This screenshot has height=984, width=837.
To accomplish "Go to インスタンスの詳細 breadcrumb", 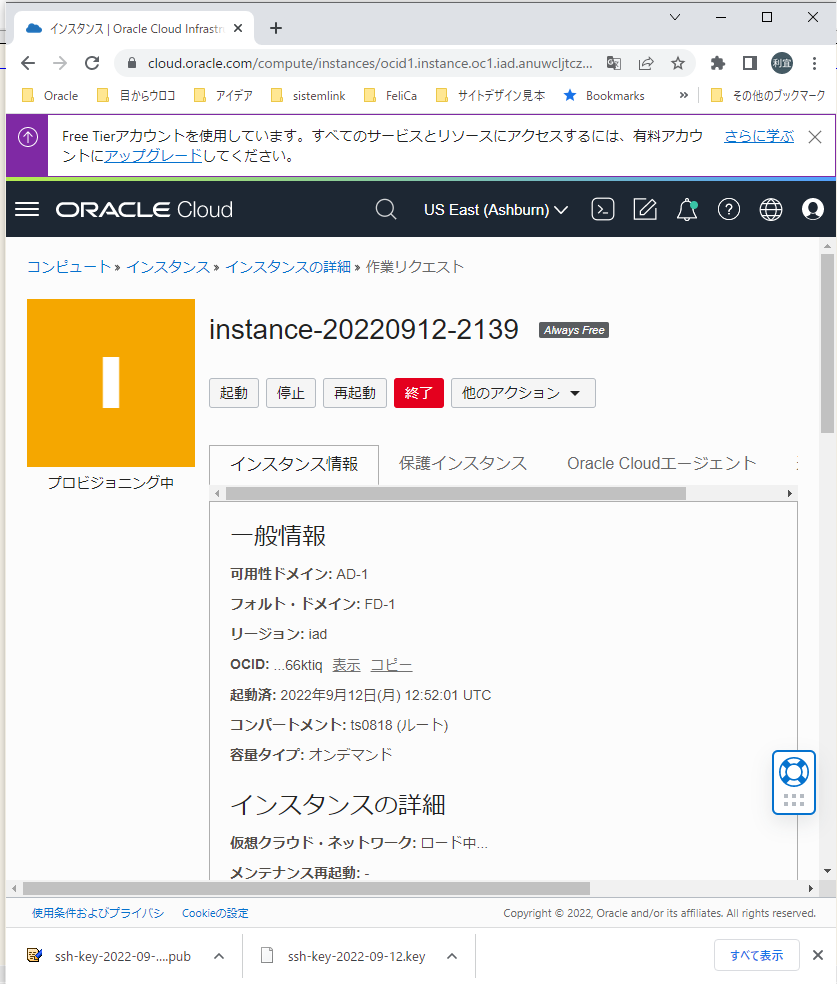I will 288,267.
